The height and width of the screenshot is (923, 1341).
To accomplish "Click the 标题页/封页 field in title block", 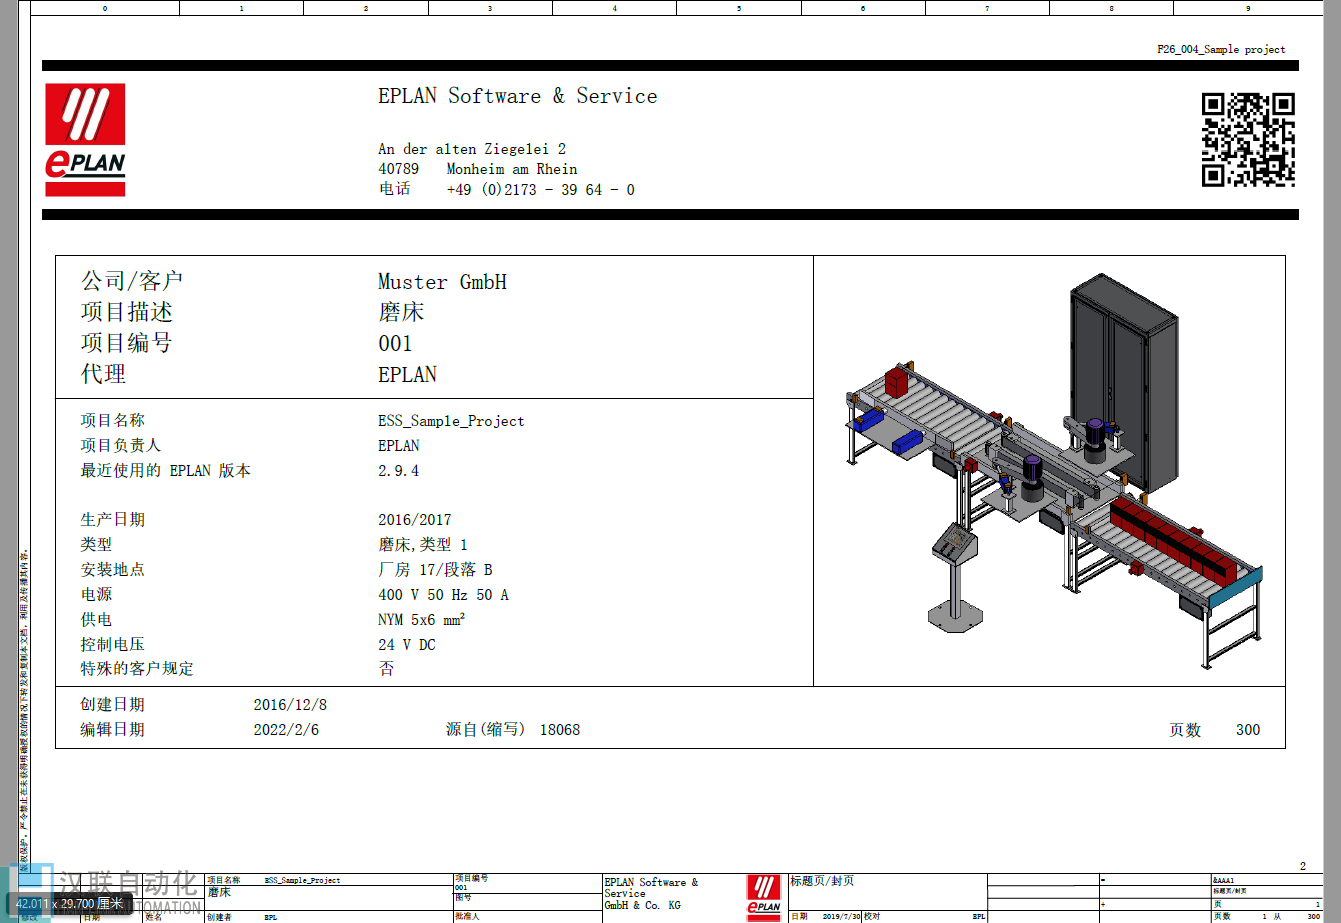I will pyautogui.click(x=822, y=881).
